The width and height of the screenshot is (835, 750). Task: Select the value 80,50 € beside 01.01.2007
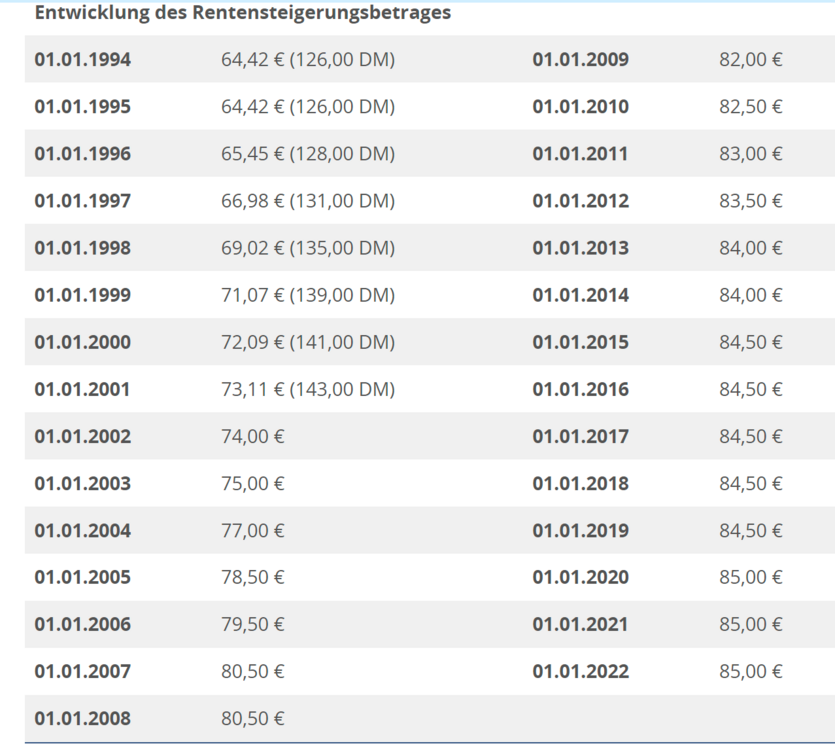coord(253,672)
